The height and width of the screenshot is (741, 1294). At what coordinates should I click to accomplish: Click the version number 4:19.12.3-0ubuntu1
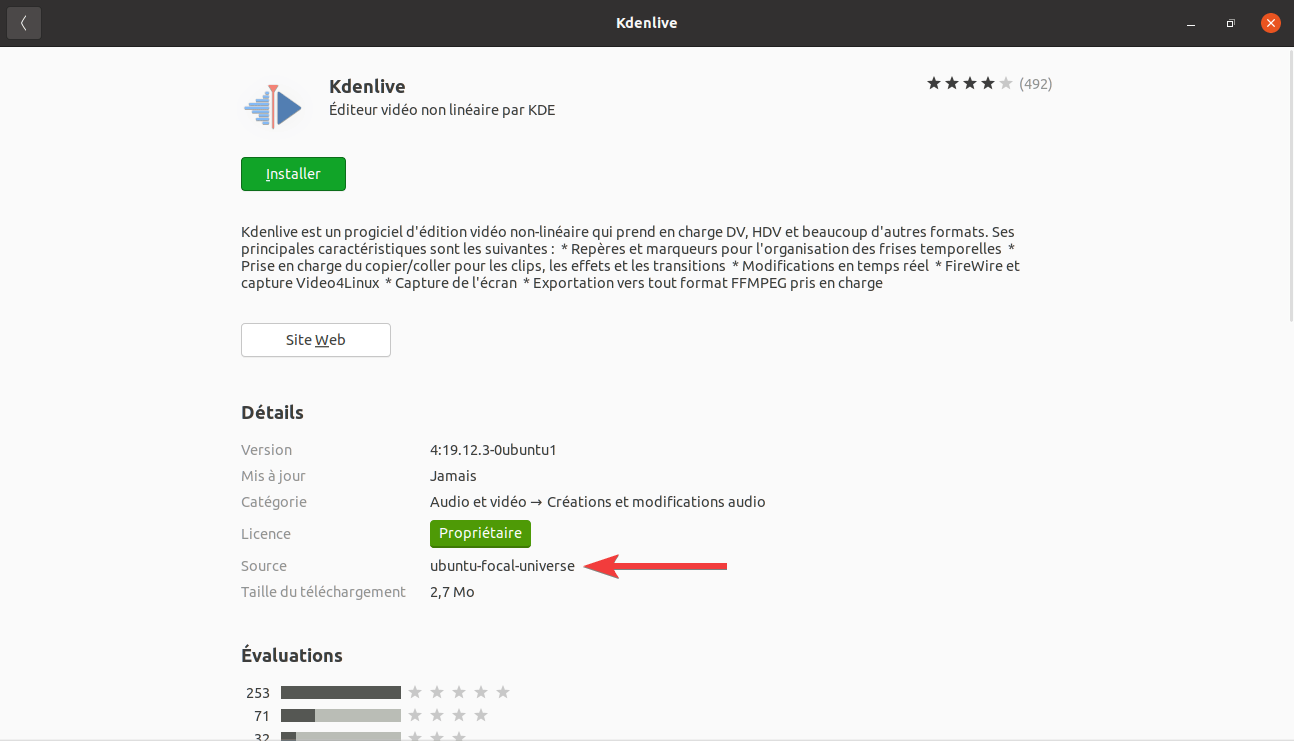(493, 450)
